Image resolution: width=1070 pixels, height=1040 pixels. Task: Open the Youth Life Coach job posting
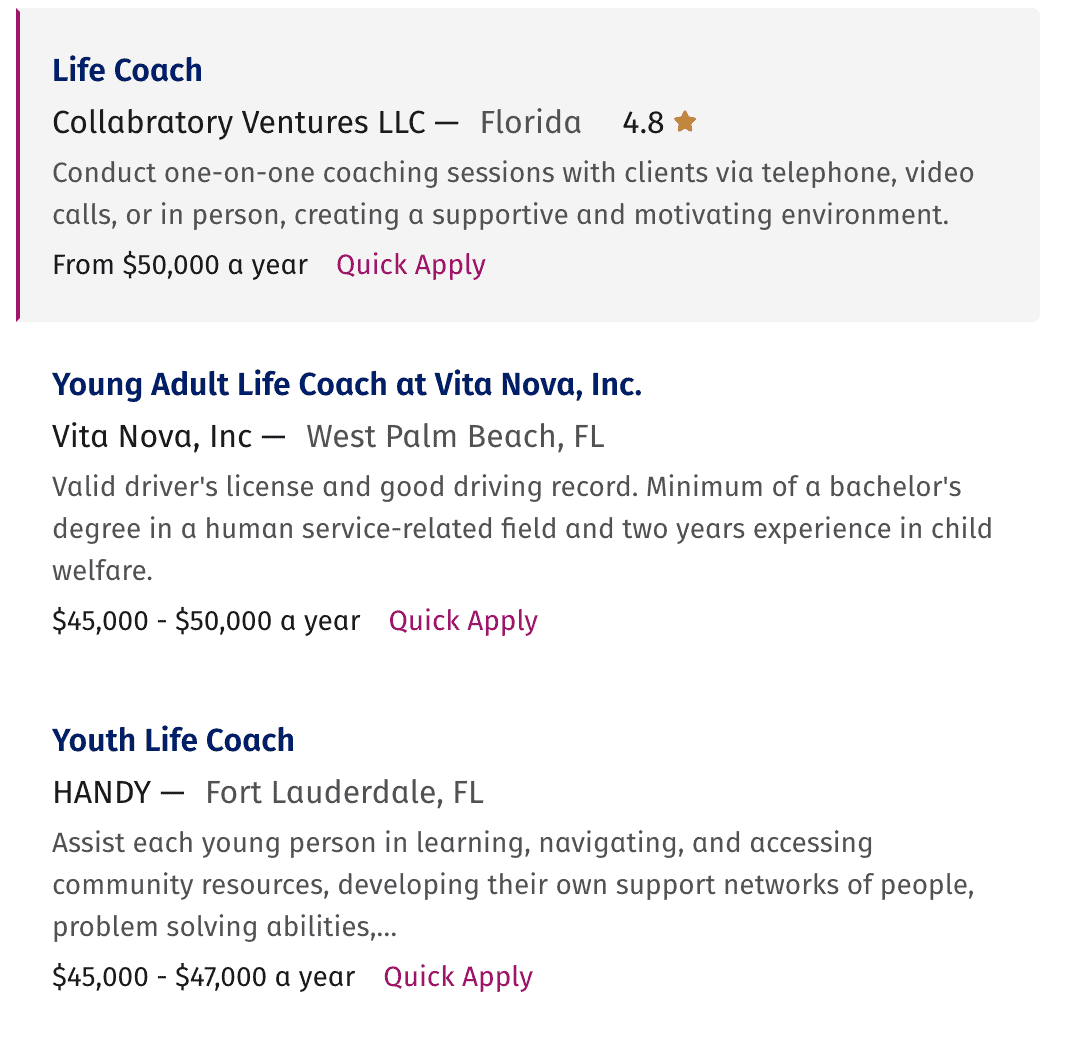172,740
